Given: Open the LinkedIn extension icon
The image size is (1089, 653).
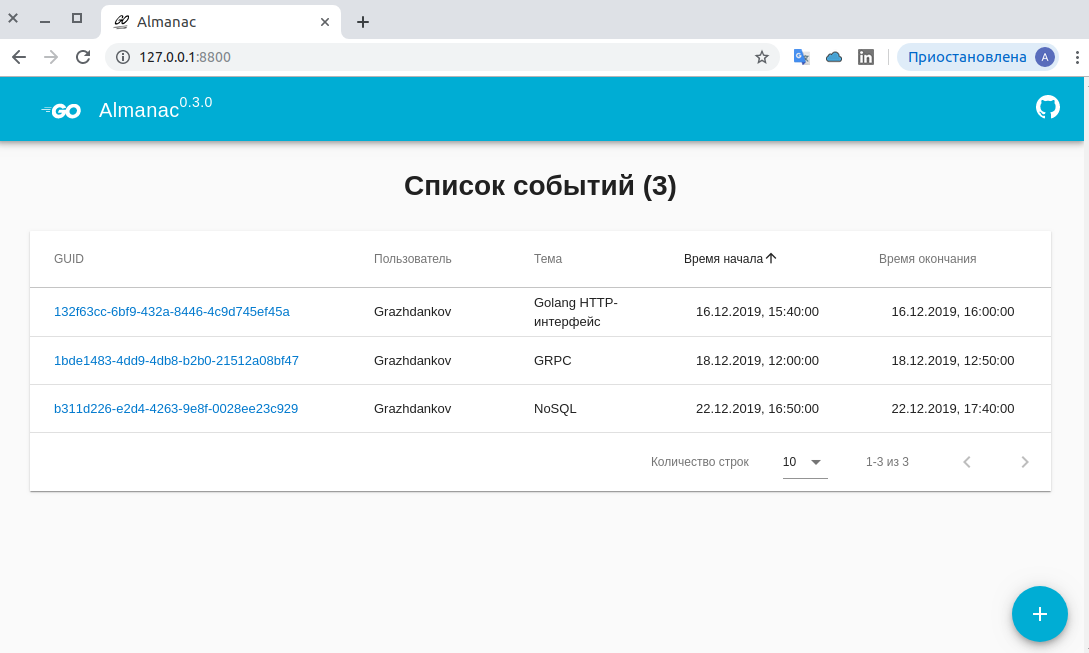Looking at the screenshot, I should pos(866,57).
